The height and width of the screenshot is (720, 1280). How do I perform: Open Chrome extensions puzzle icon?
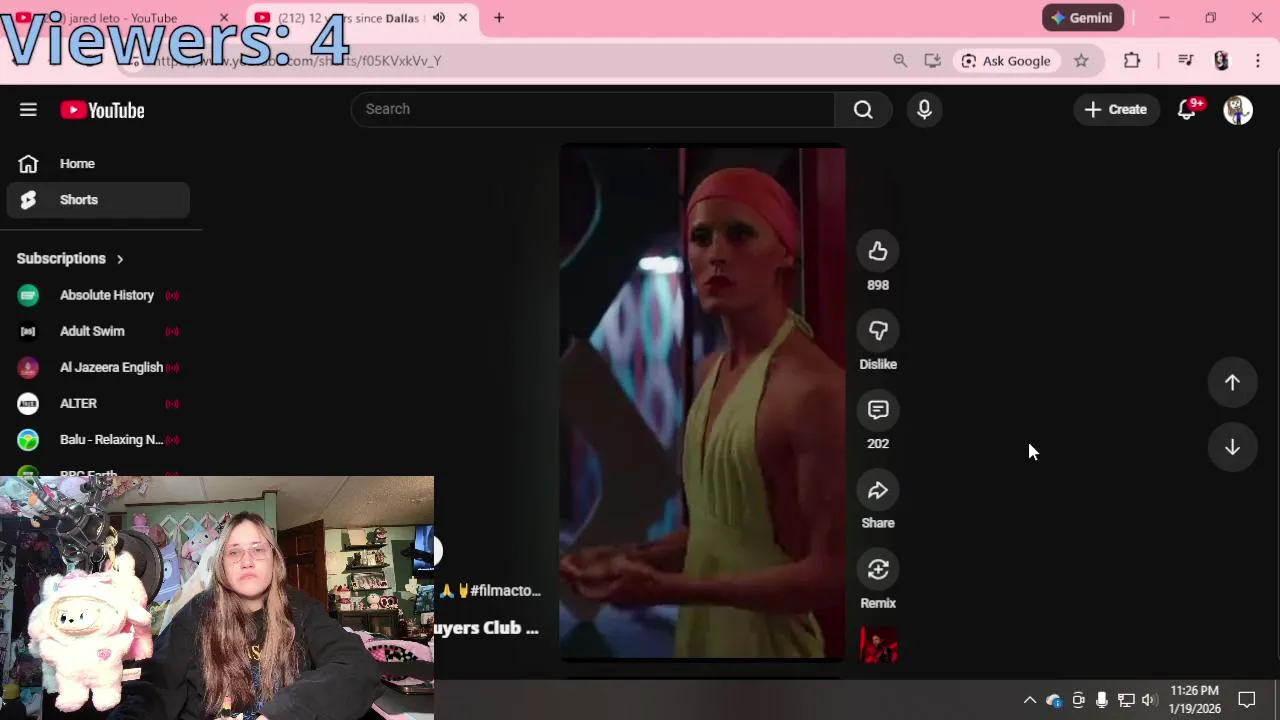point(1132,61)
